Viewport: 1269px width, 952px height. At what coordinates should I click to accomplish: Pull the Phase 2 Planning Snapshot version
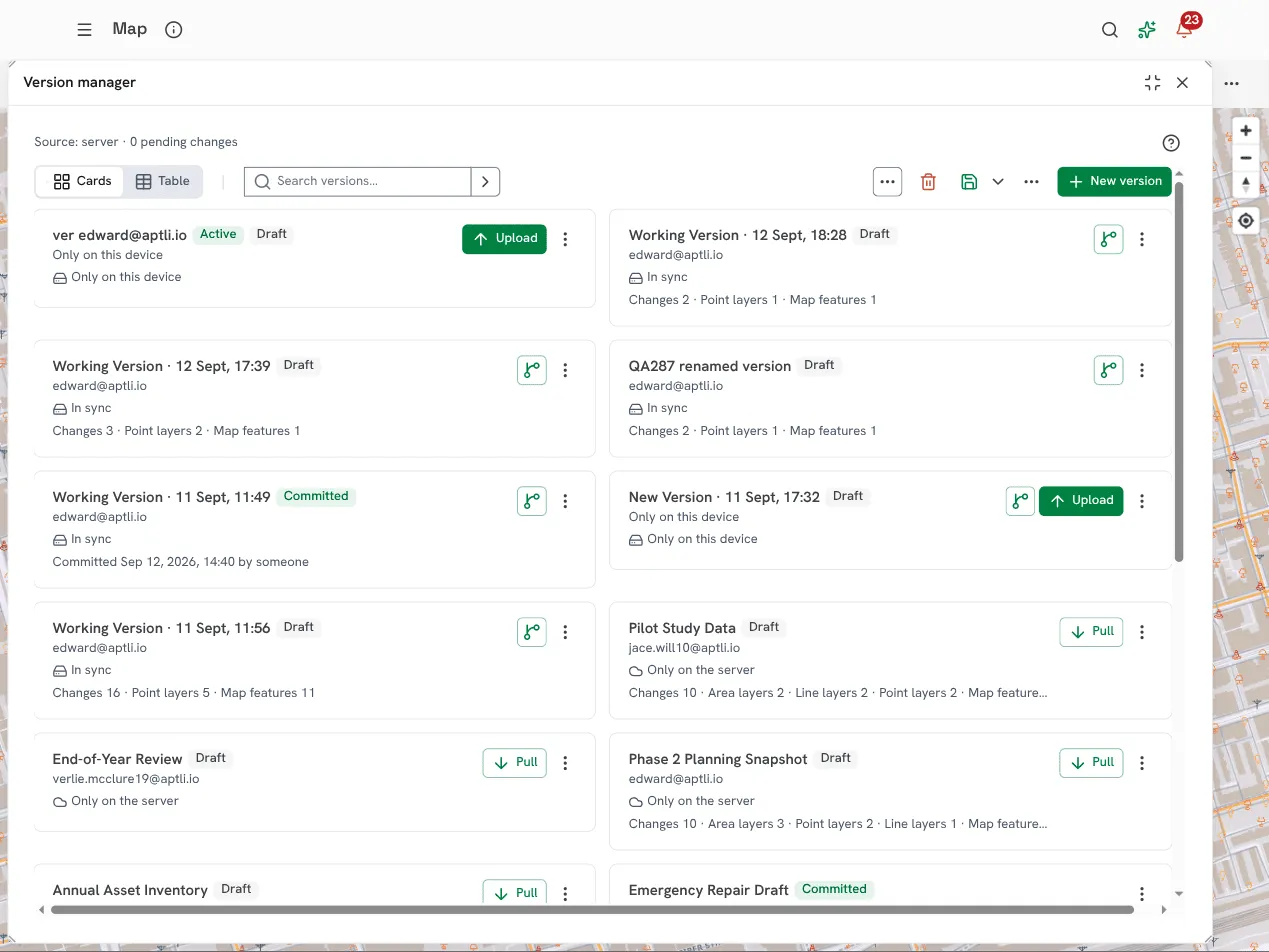pos(1091,763)
